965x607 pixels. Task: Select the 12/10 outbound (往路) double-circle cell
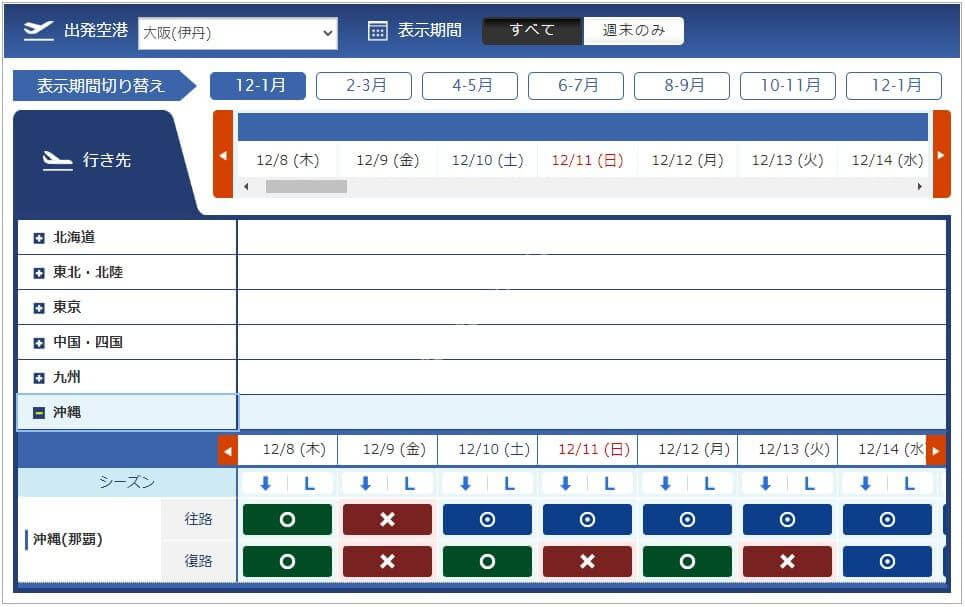point(487,520)
